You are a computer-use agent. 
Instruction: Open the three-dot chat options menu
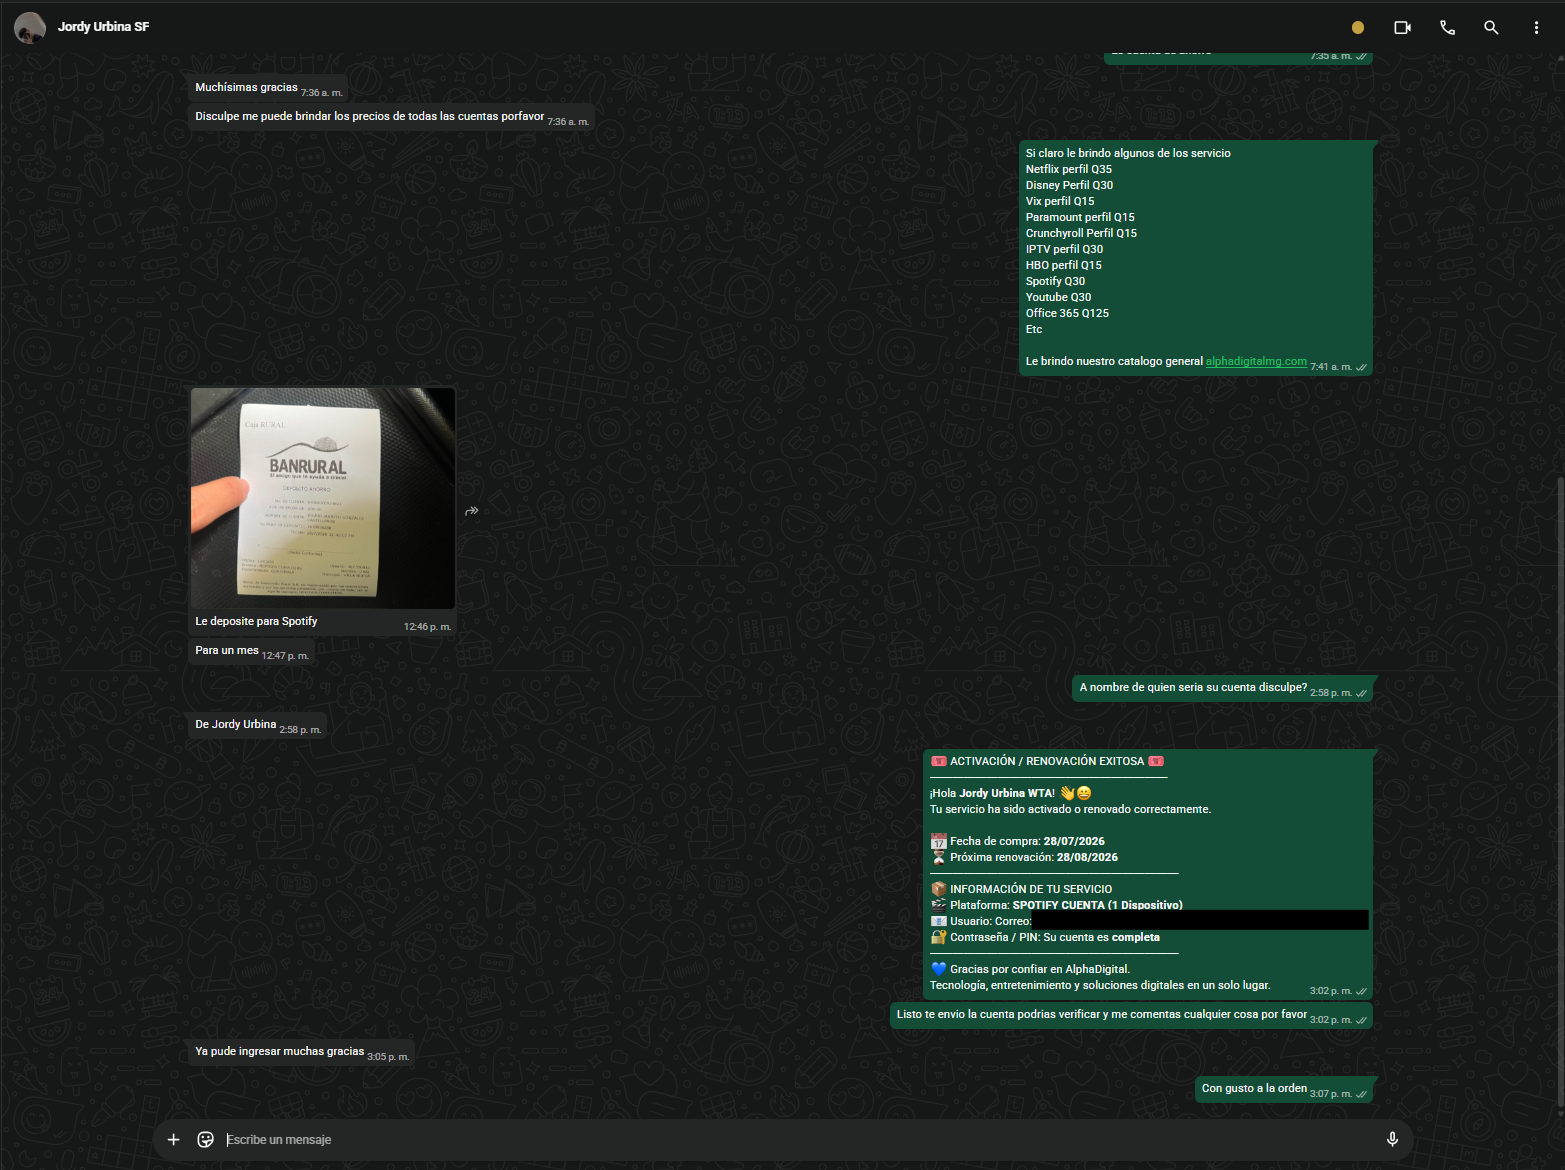click(1536, 28)
